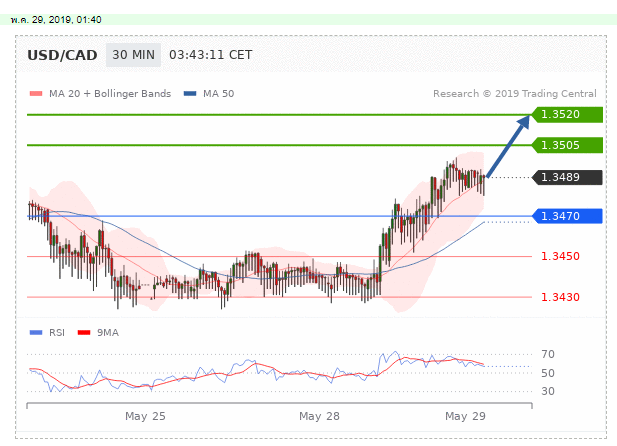
Task: Click the May 28 date axis label
Action: tap(319, 416)
